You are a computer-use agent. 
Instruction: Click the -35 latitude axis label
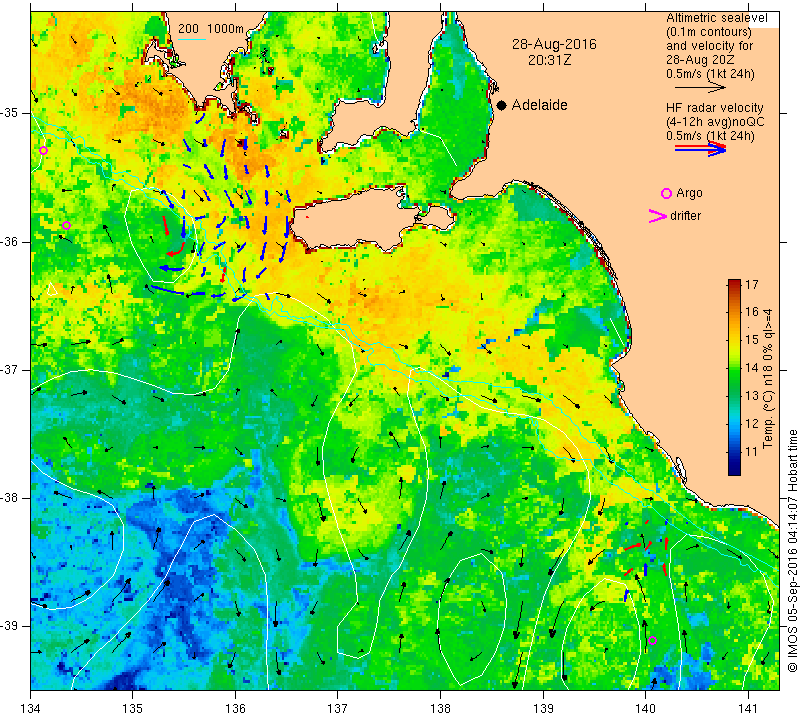point(9,113)
